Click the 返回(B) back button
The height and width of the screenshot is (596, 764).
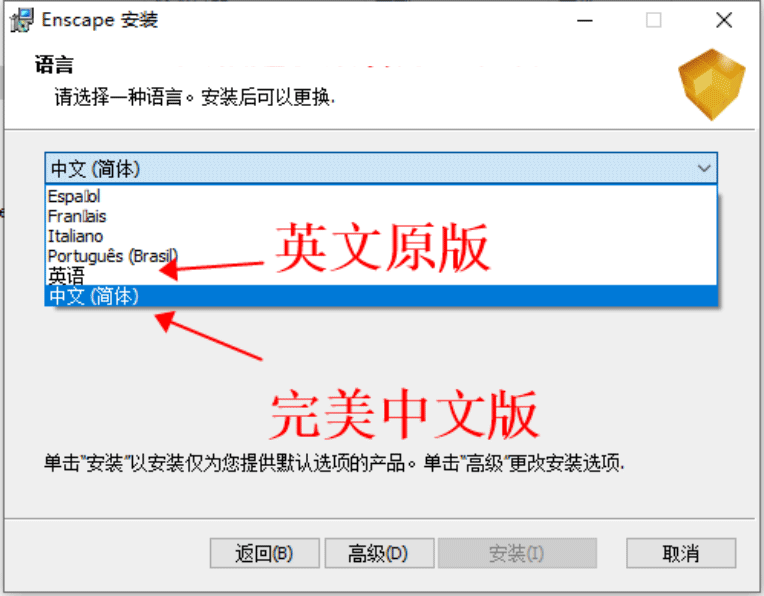[x=265, y=553]
